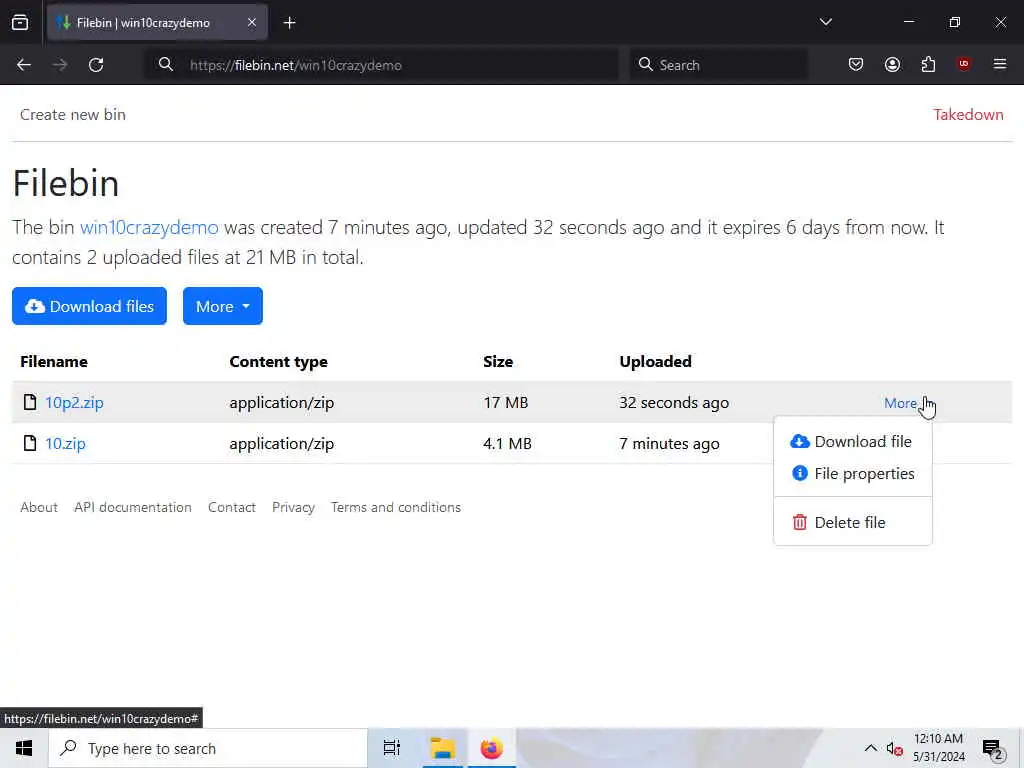Image resolution: width=1024 pixels, height=768 pixels.
Task: Click the Download files button
Action: 89,306
